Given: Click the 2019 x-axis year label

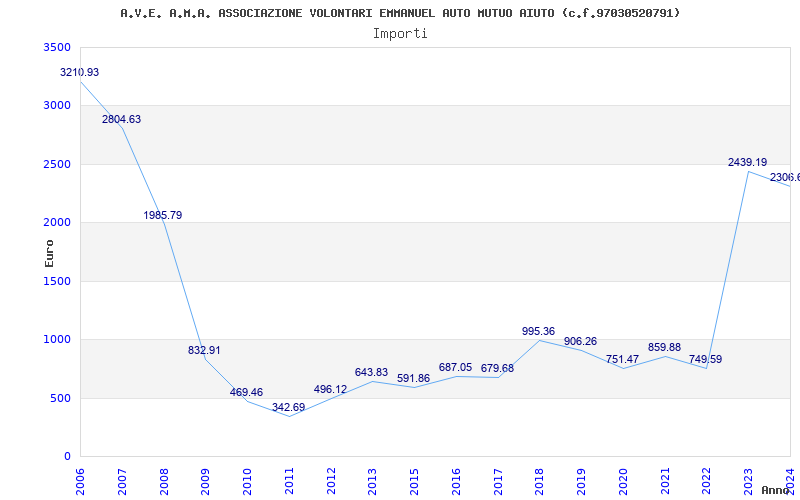Looking at the screenshot, I should pos(581,481).
